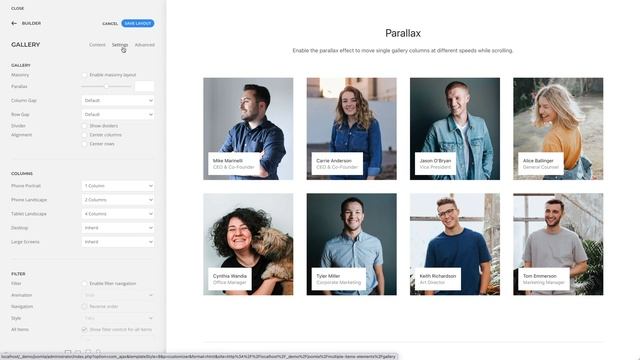Viewport: 640px width, 360px height.
Task: Select Tyler Miller photo card
Action: point(351,244)
